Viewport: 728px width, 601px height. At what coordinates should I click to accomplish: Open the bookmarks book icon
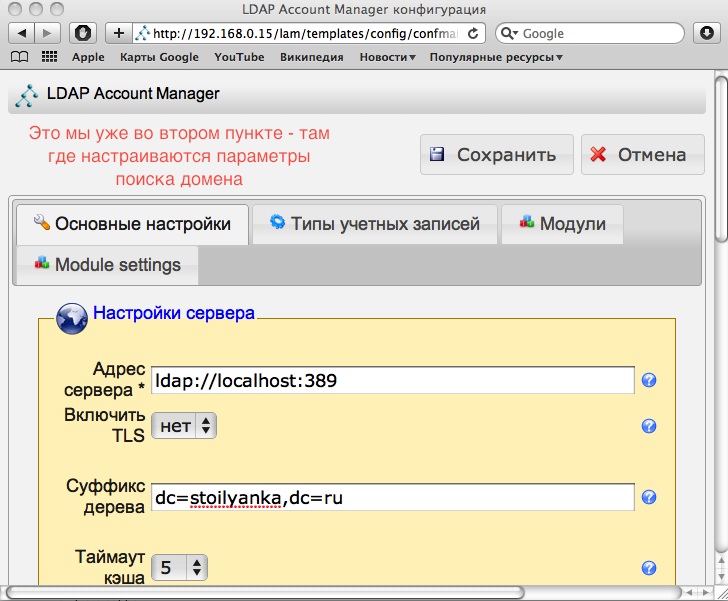point(19,57)
